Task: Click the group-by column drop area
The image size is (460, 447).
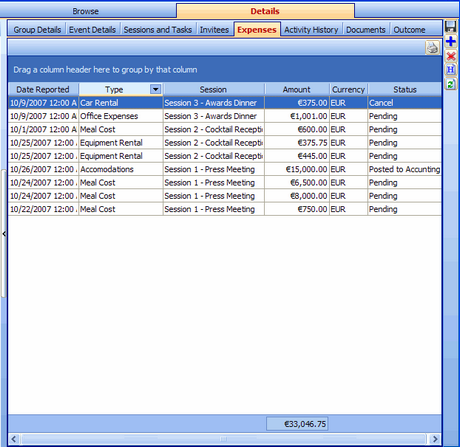Action: pos(225,69)
